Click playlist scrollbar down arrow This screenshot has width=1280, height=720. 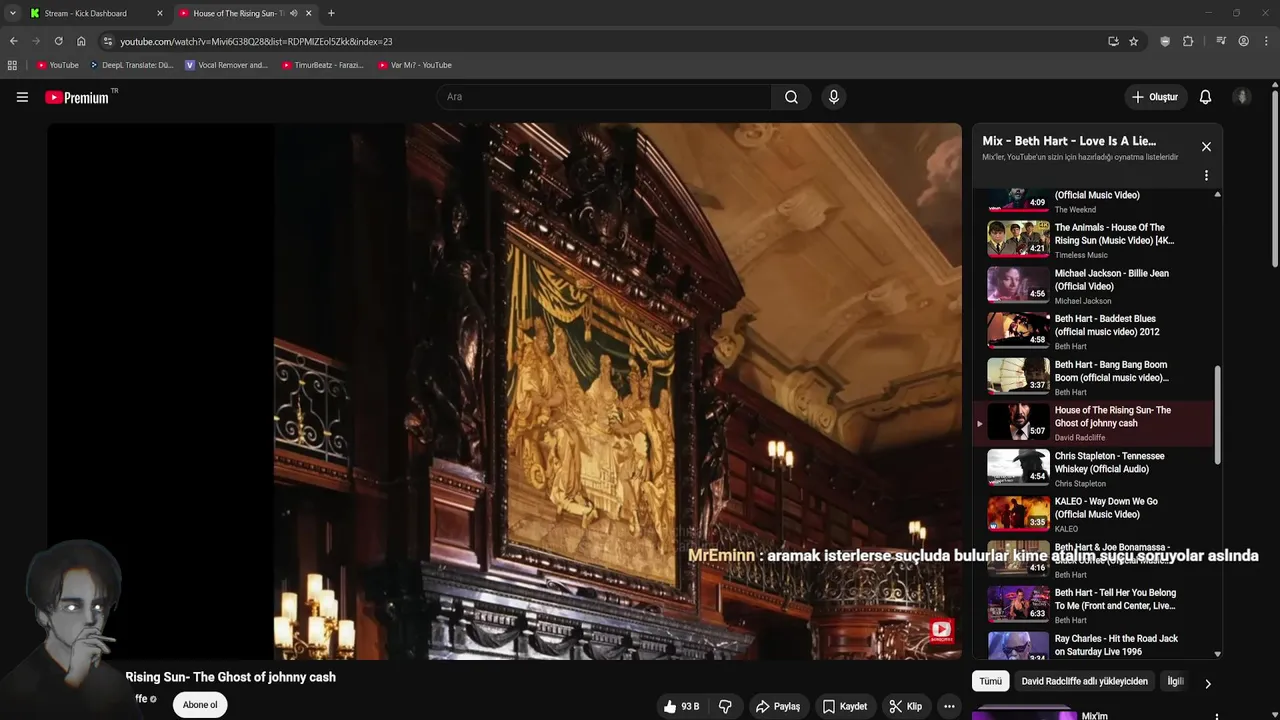tap(1217, 654)
